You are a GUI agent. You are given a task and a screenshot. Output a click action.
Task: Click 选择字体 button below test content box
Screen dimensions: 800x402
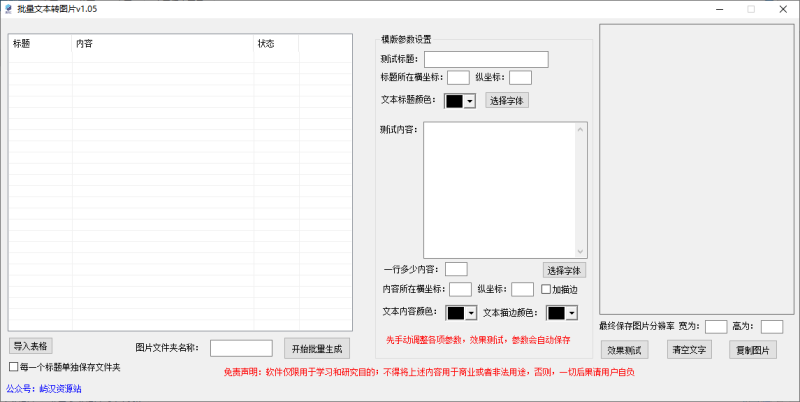(x=564, y=270)
